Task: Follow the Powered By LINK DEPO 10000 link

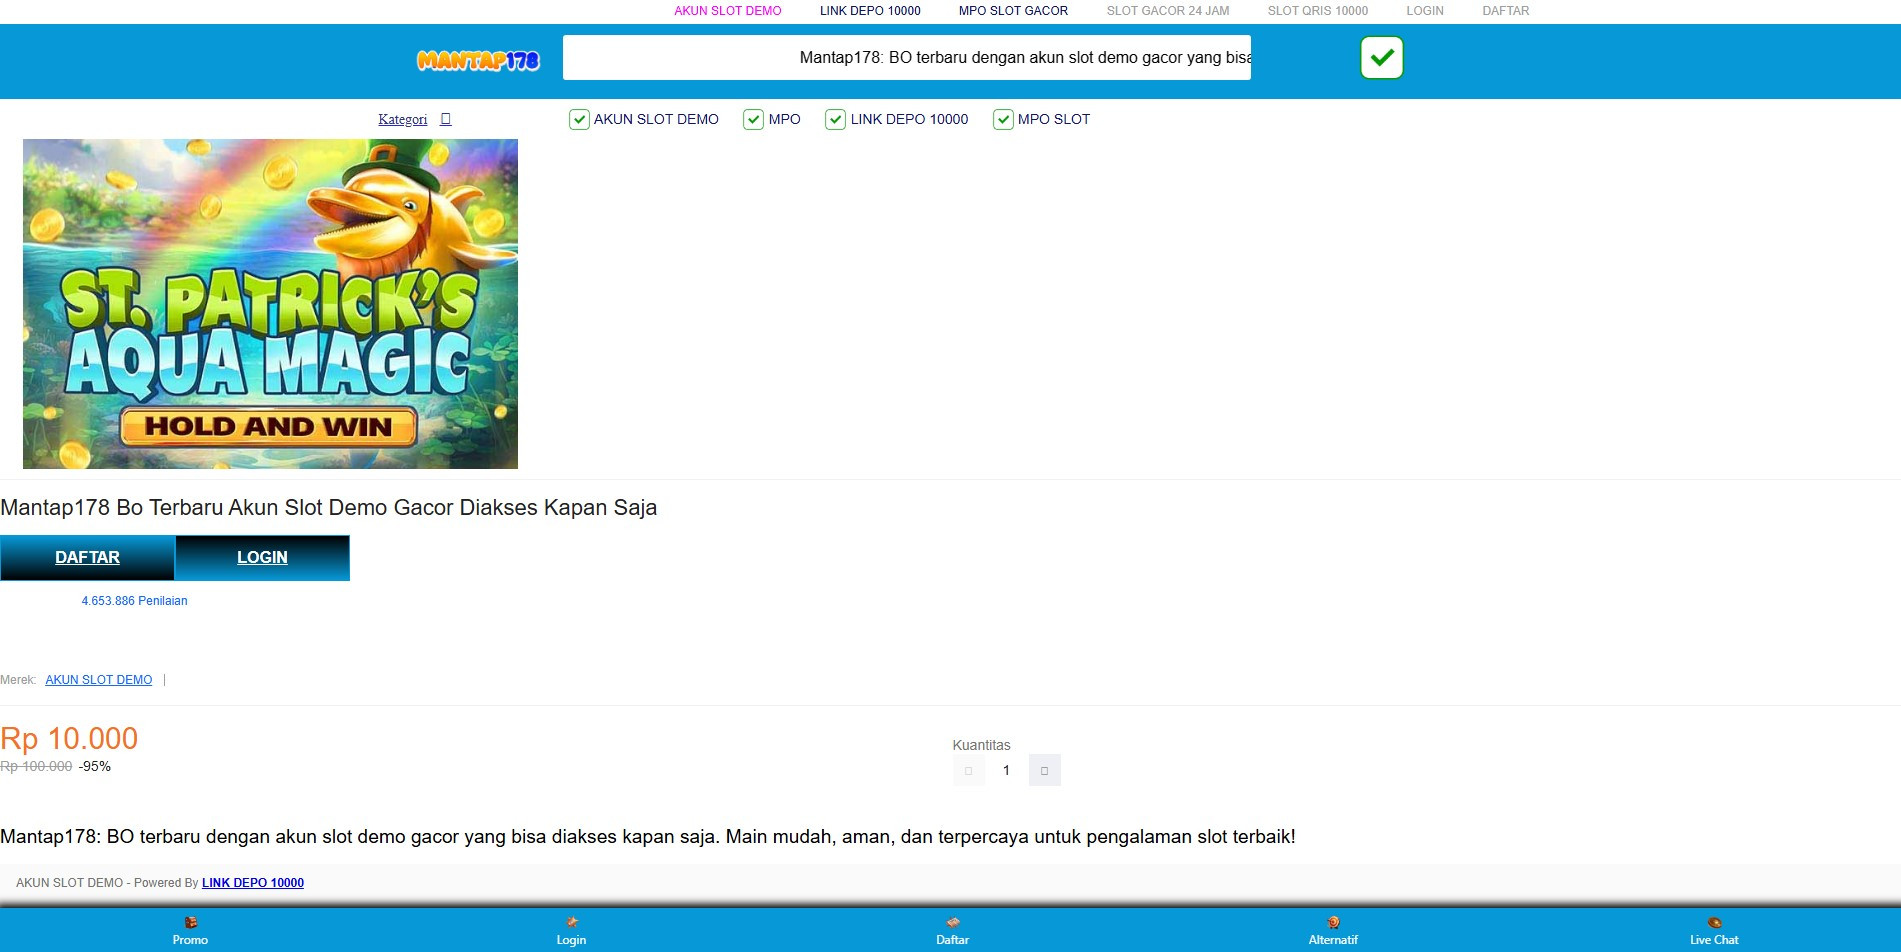Action: pos(253,883)
